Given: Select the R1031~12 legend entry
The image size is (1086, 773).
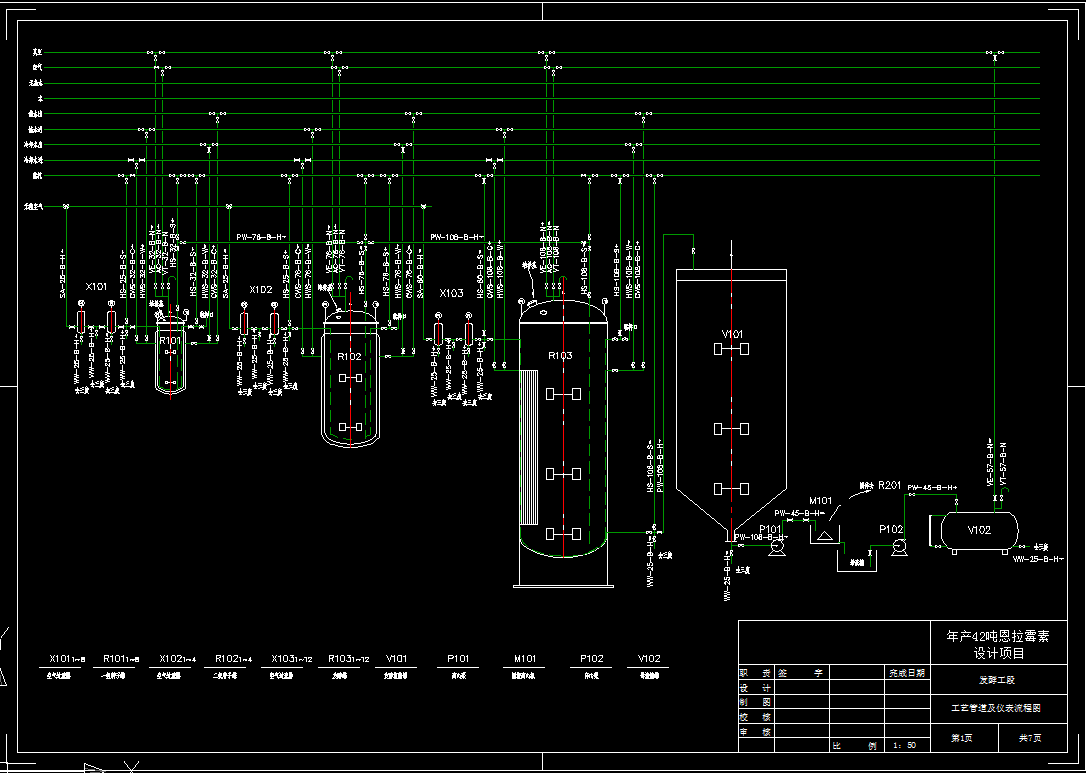Looking at the screenshot, I should coord(348,659).
